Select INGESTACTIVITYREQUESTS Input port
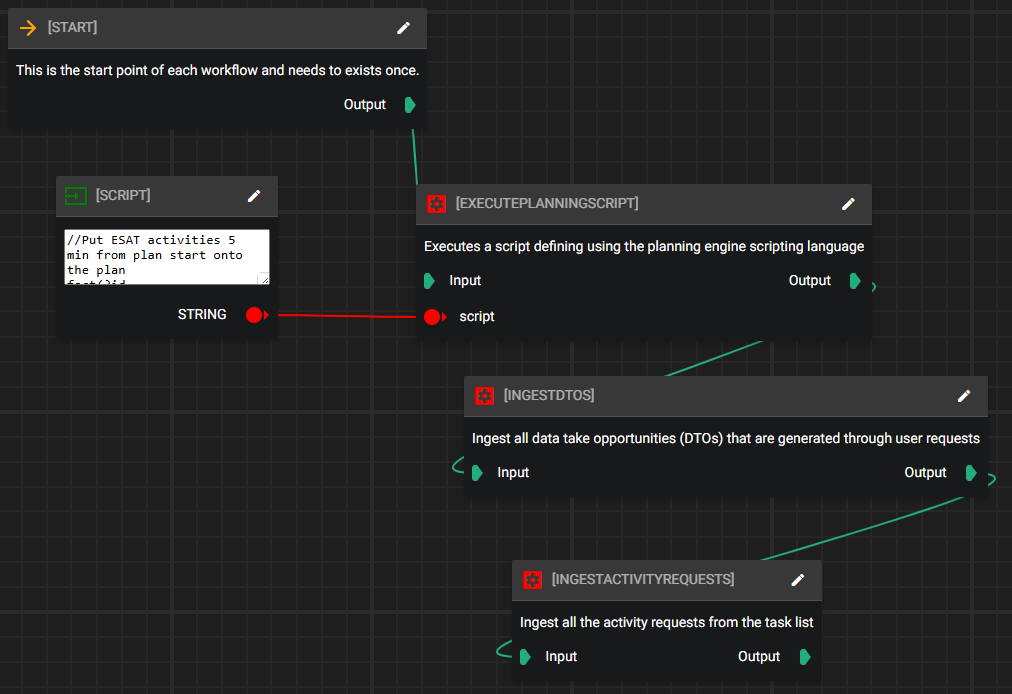Screen dimensions: 1012x694 525,657
